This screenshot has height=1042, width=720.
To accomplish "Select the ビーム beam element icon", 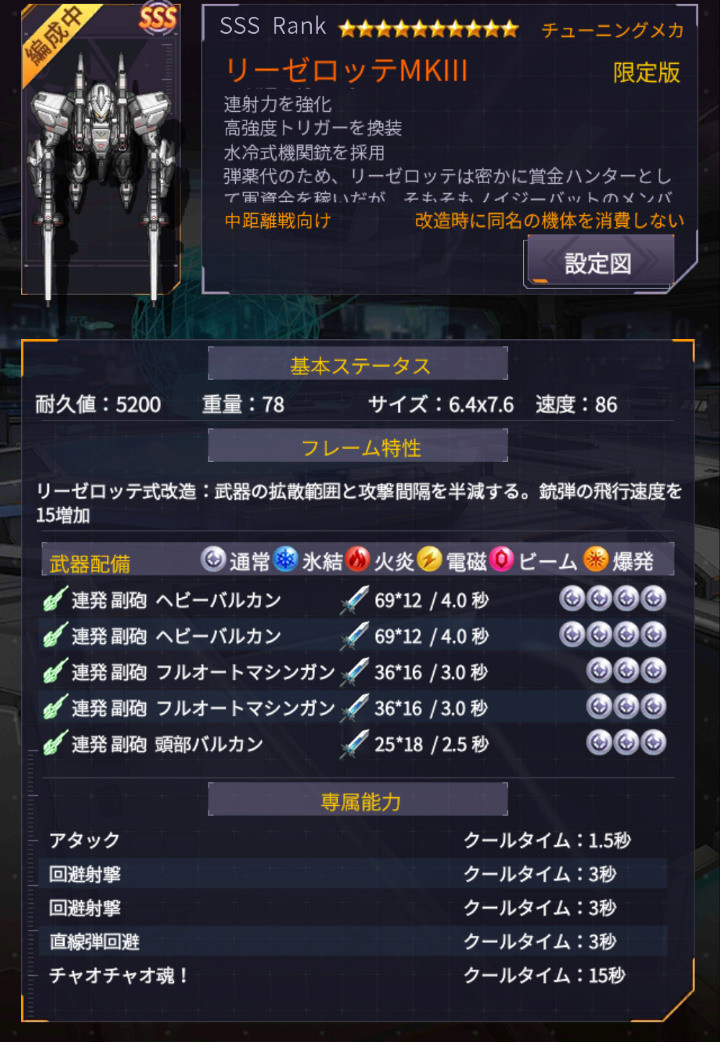I will 501,560.
